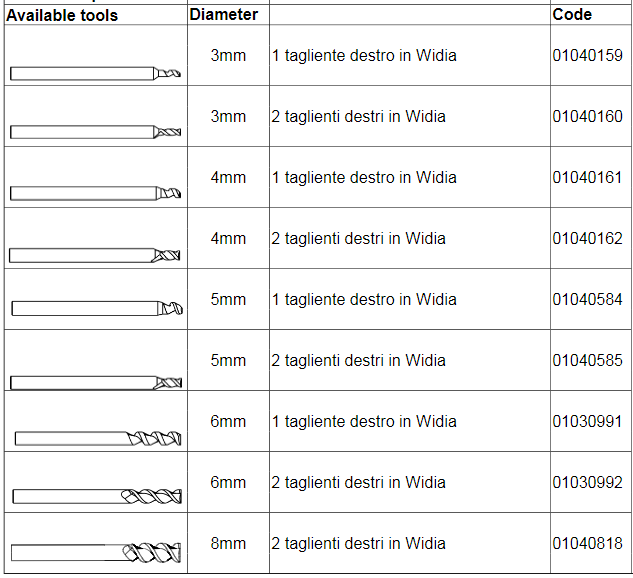
Task: Click the 4mm single-cutter tool drawing
Action: 95,193
